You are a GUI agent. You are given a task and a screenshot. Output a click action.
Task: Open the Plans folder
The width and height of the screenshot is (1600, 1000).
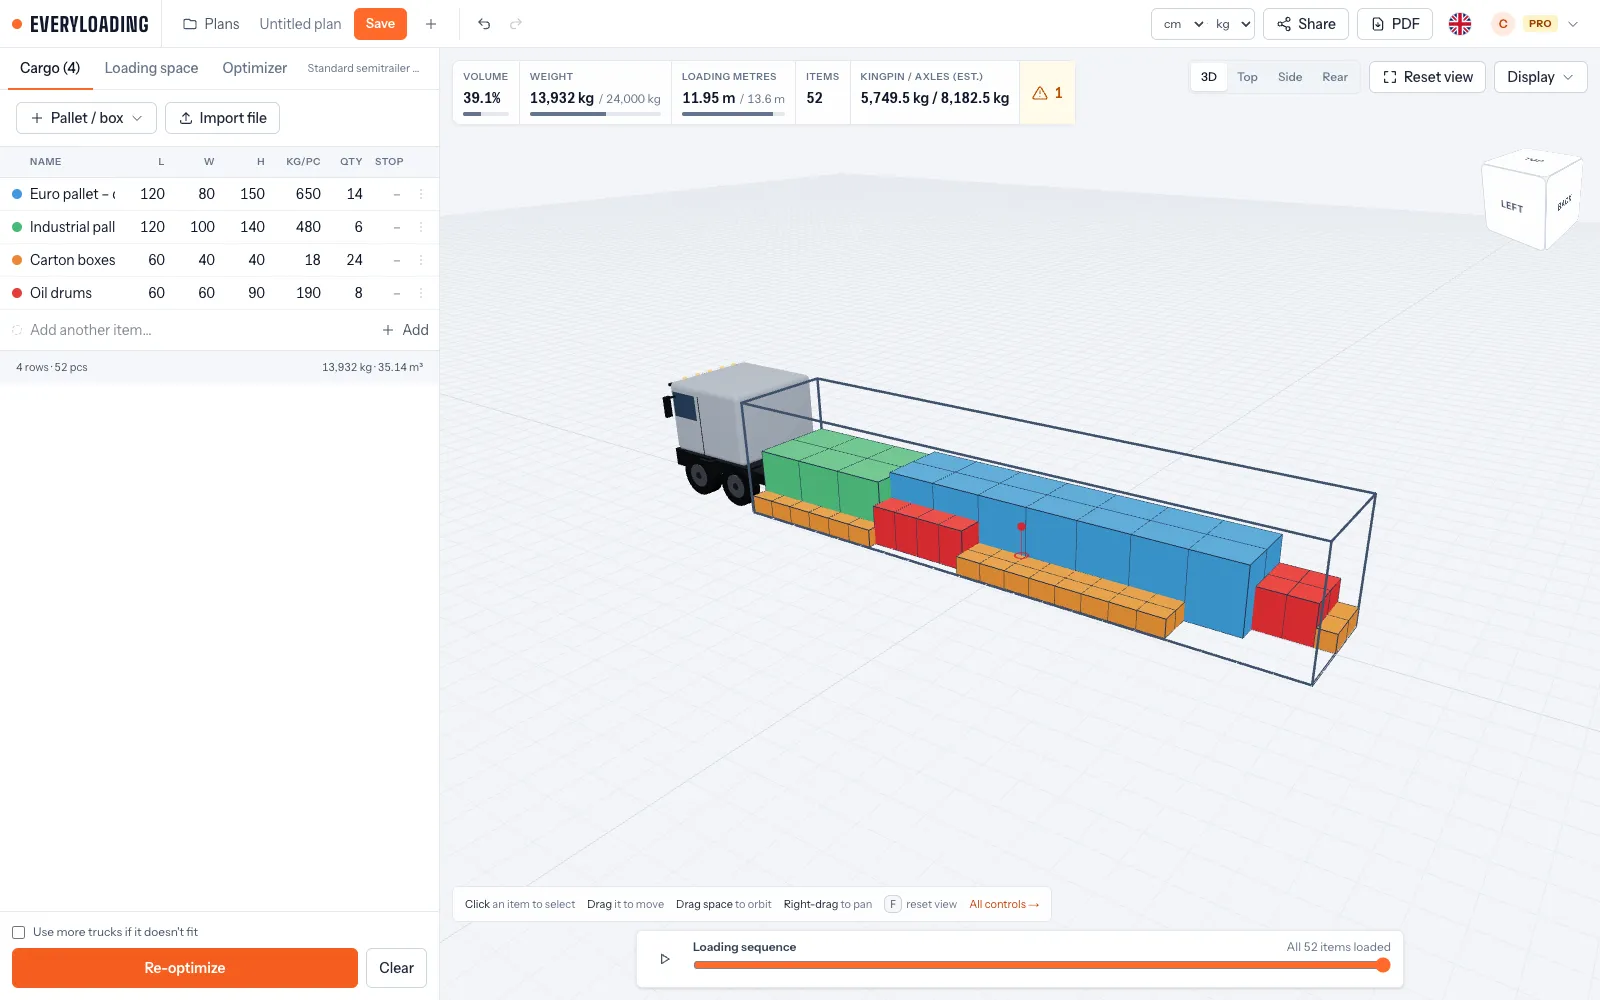pyautogui.click(x=211, y=24)
